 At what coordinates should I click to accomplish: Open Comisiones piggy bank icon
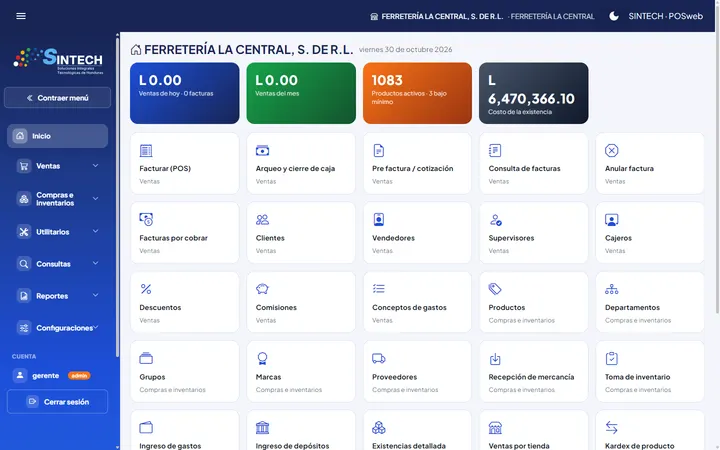click(262, 289)
